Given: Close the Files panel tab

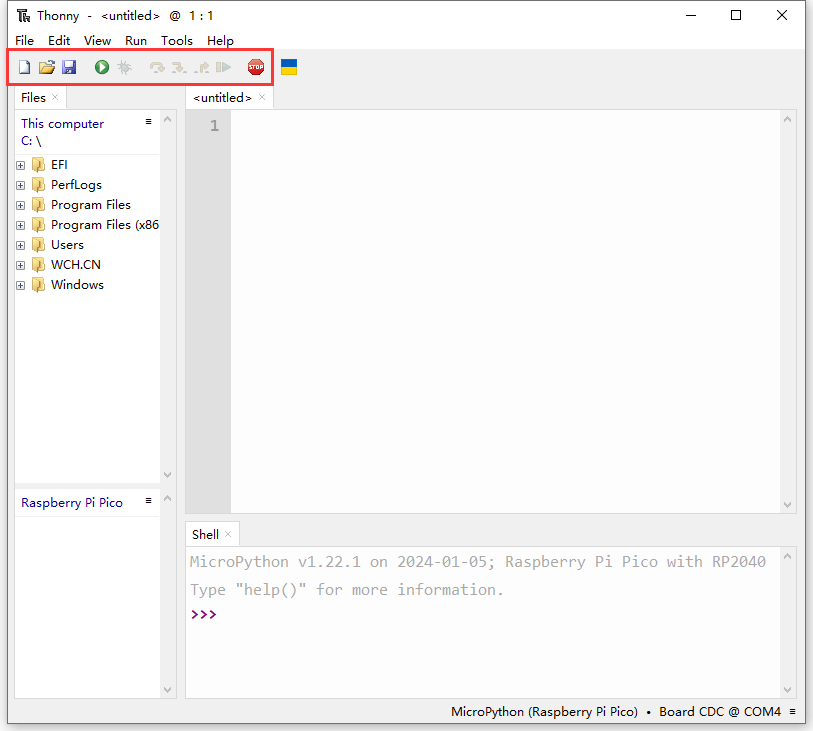Looking at the screenshot, I should point(55,97).
